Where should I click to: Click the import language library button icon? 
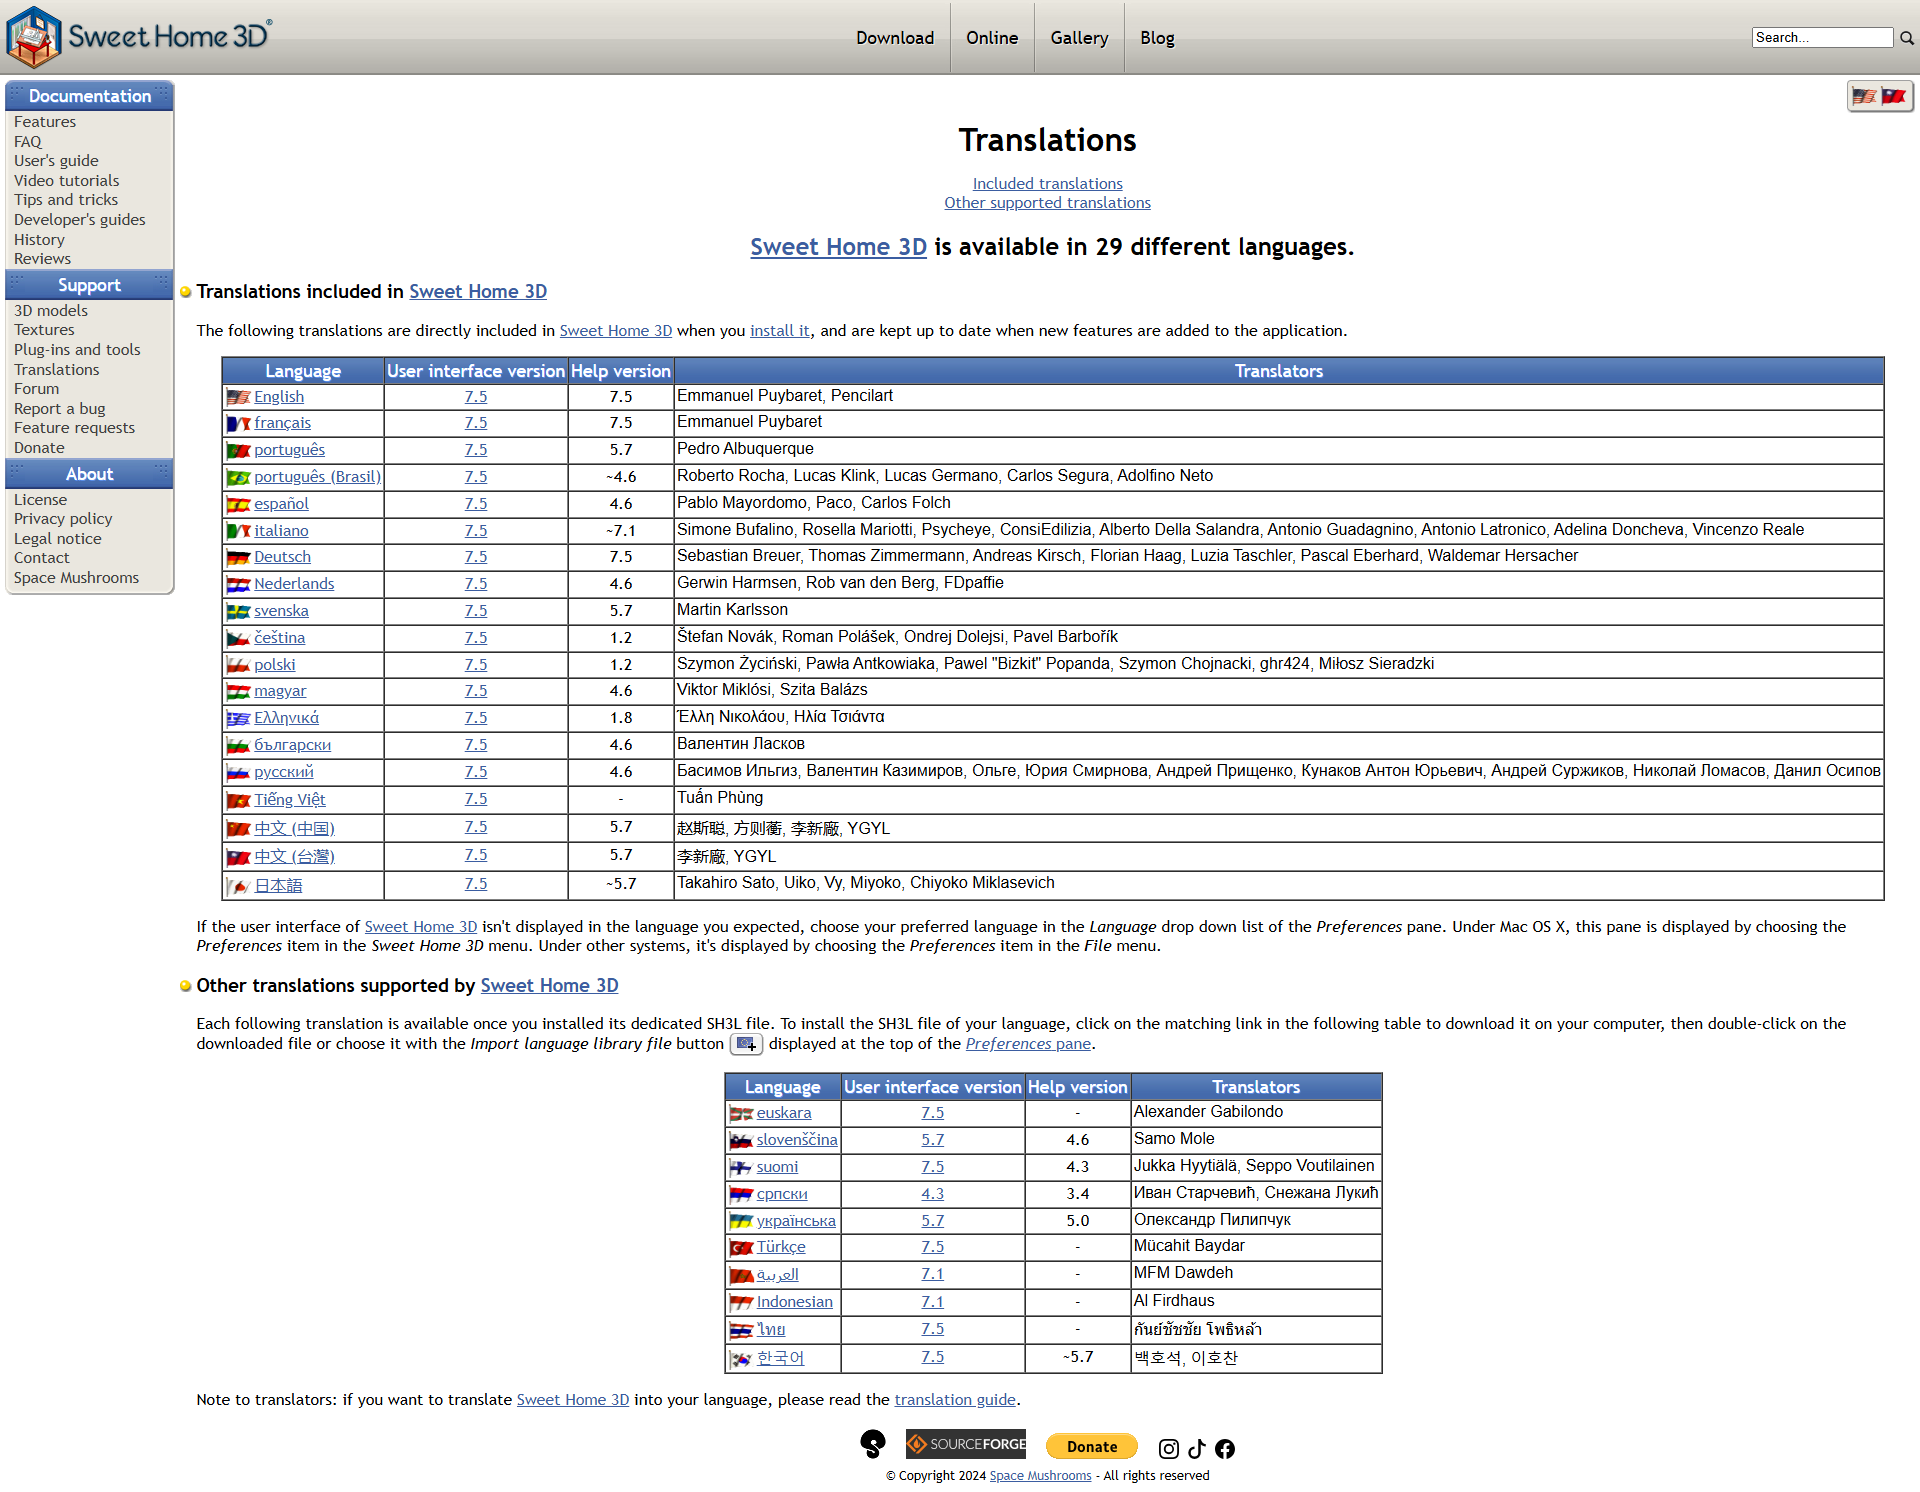pyautogui.click(x=746, y=1044)
